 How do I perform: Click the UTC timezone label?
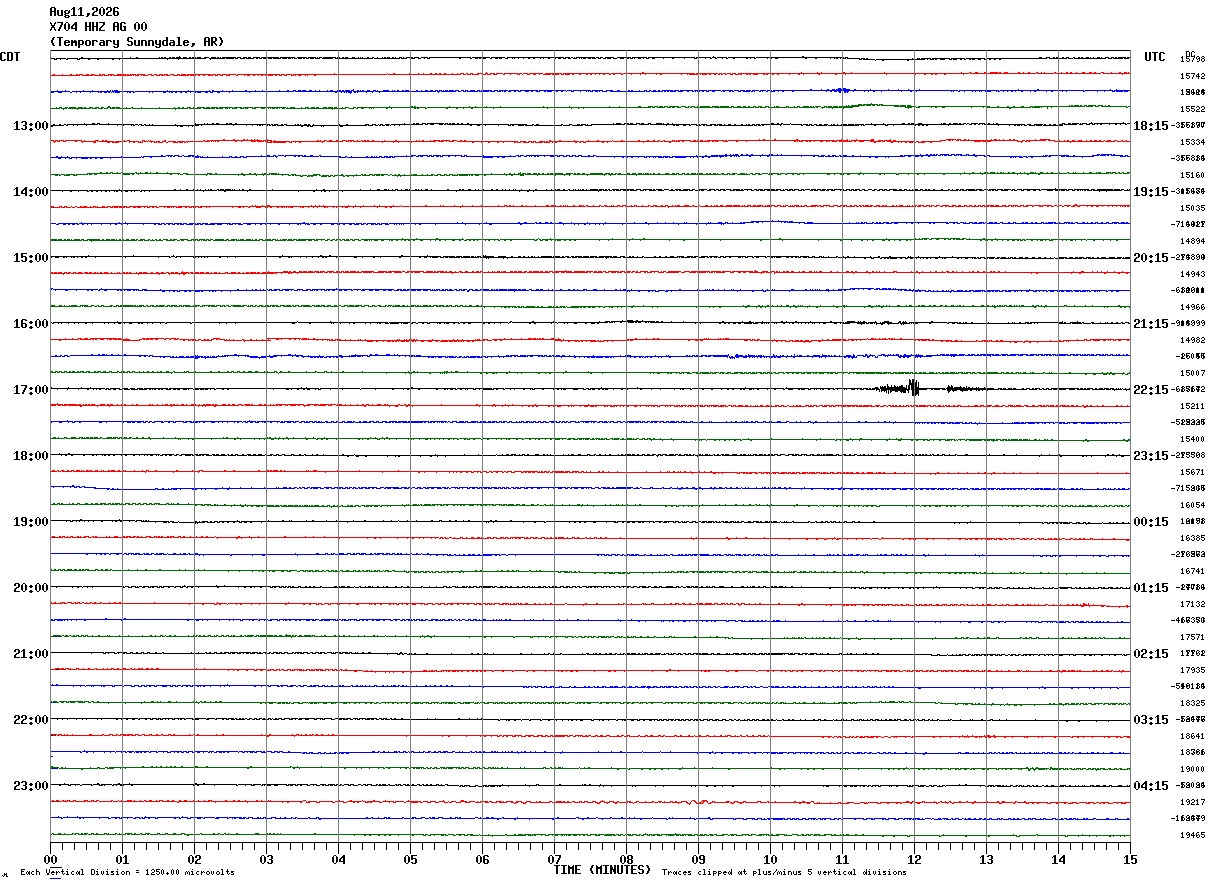click(x=1155, y=57)
